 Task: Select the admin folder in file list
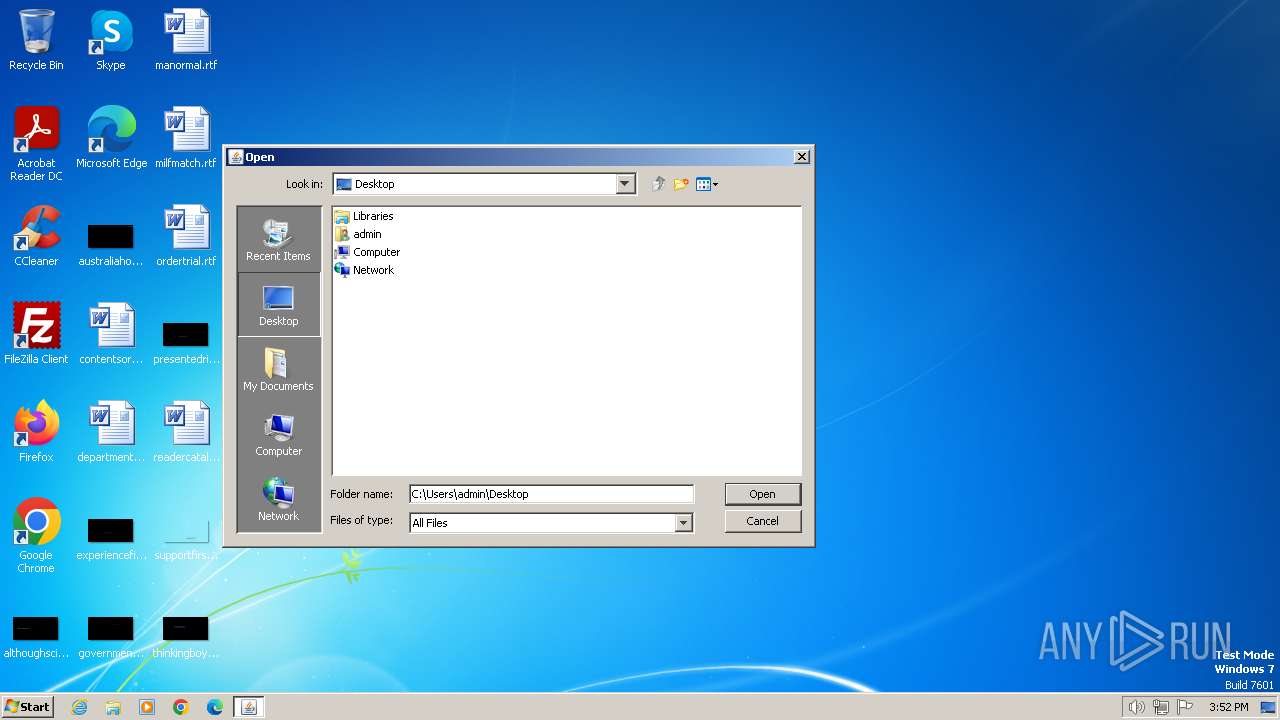point(358,234)
